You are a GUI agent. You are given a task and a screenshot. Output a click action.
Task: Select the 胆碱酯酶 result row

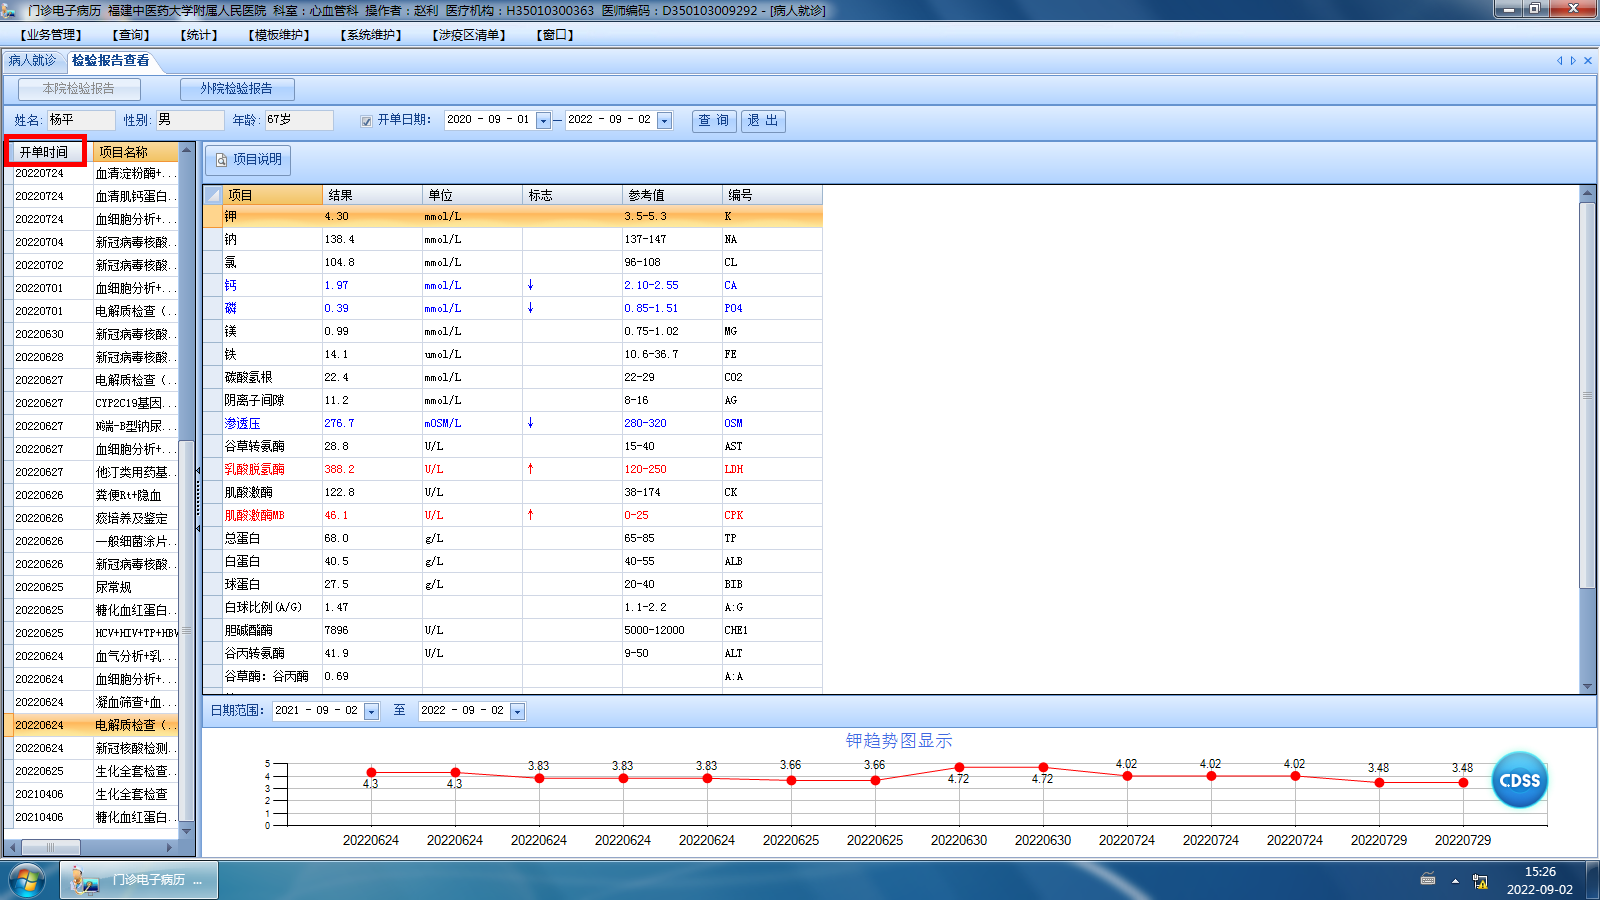point(513,631)
